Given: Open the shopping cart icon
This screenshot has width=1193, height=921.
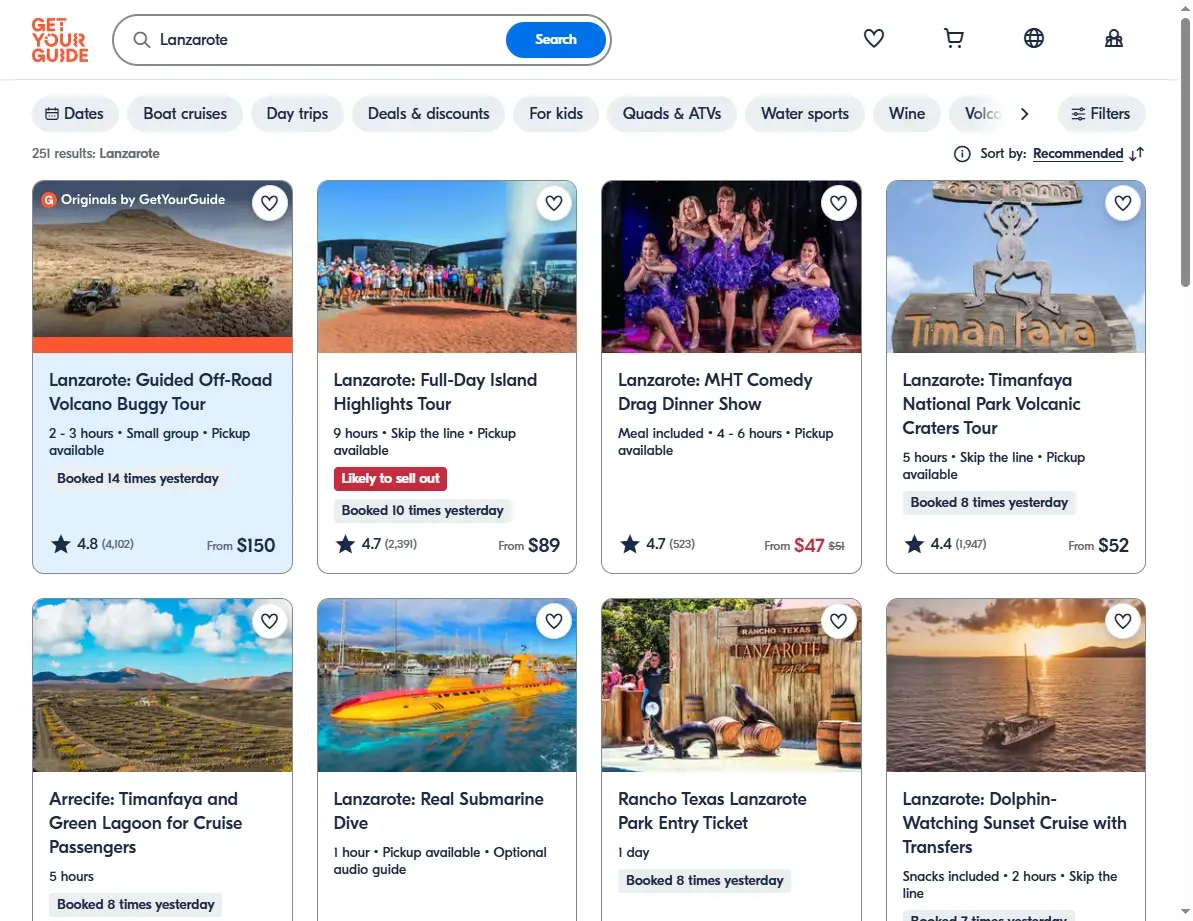Looking at the screenshot, I should point(953,38).
